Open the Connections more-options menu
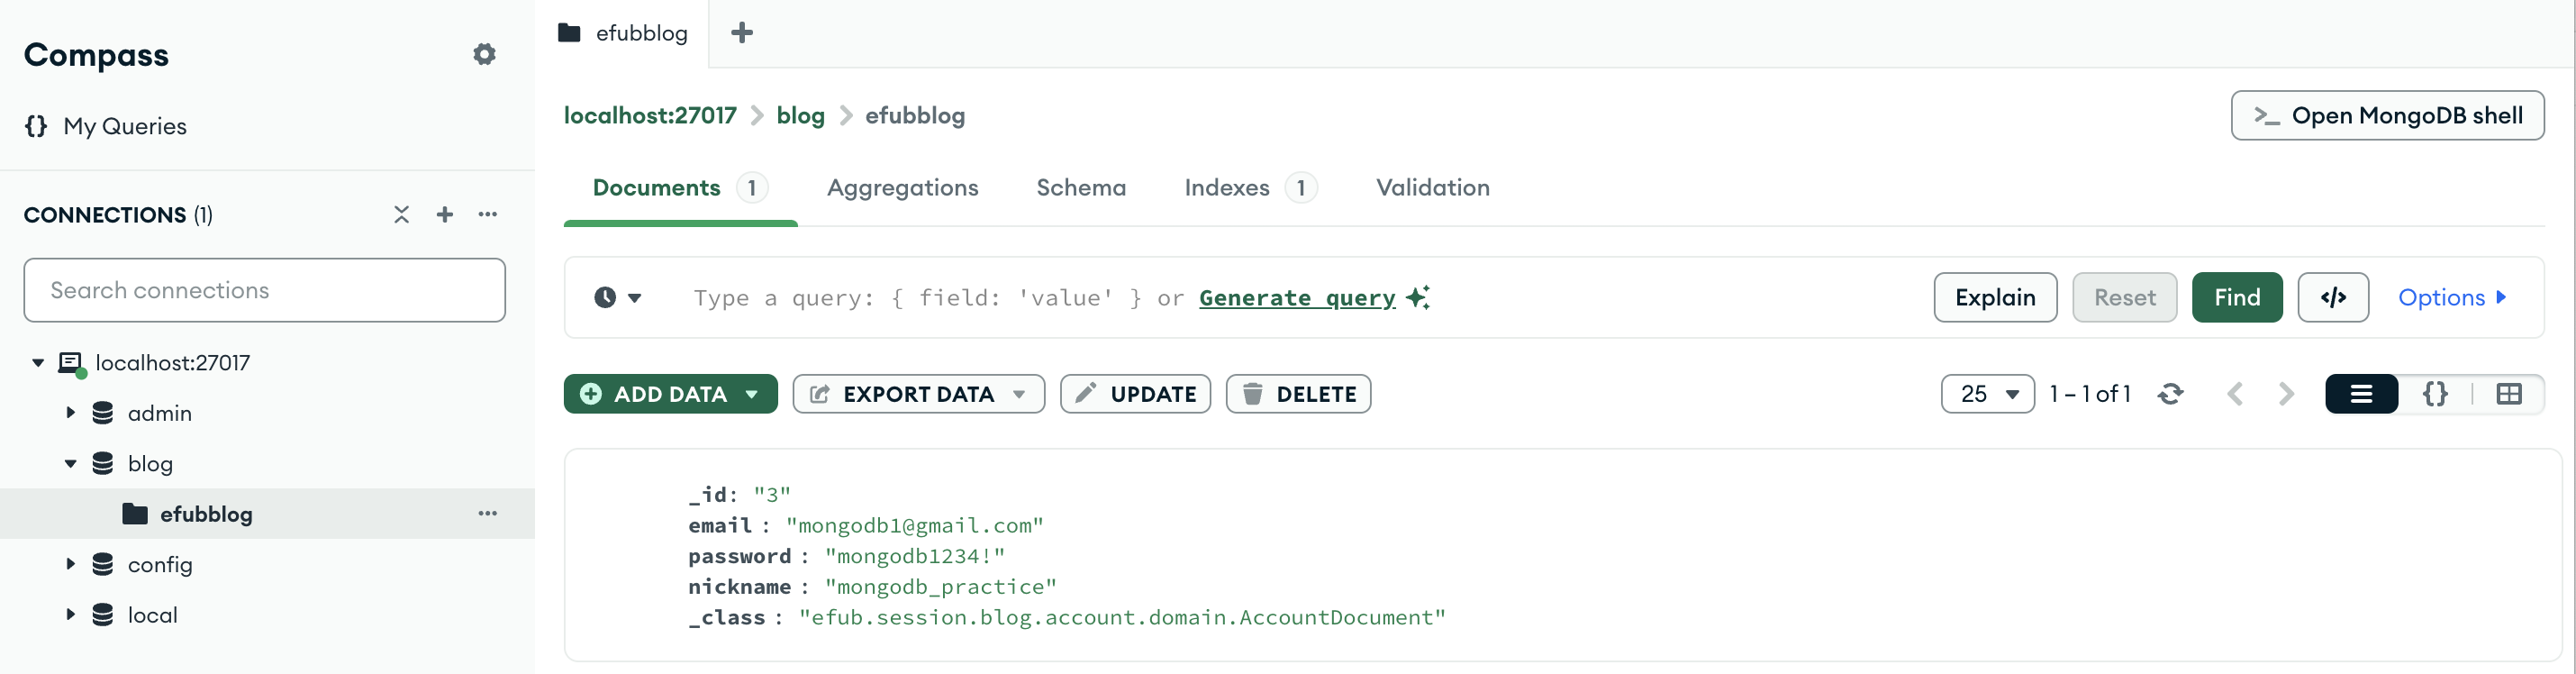The height and width of the screenshot is (674, 2576). click(x=488, y=214)
